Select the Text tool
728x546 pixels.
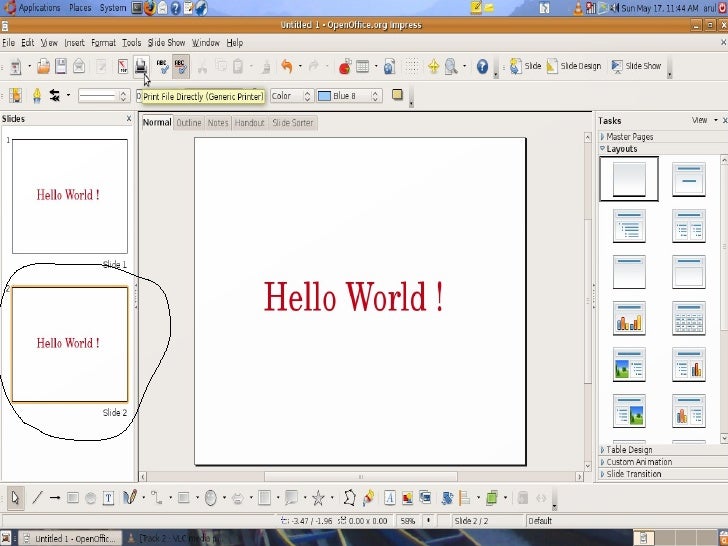108,498
